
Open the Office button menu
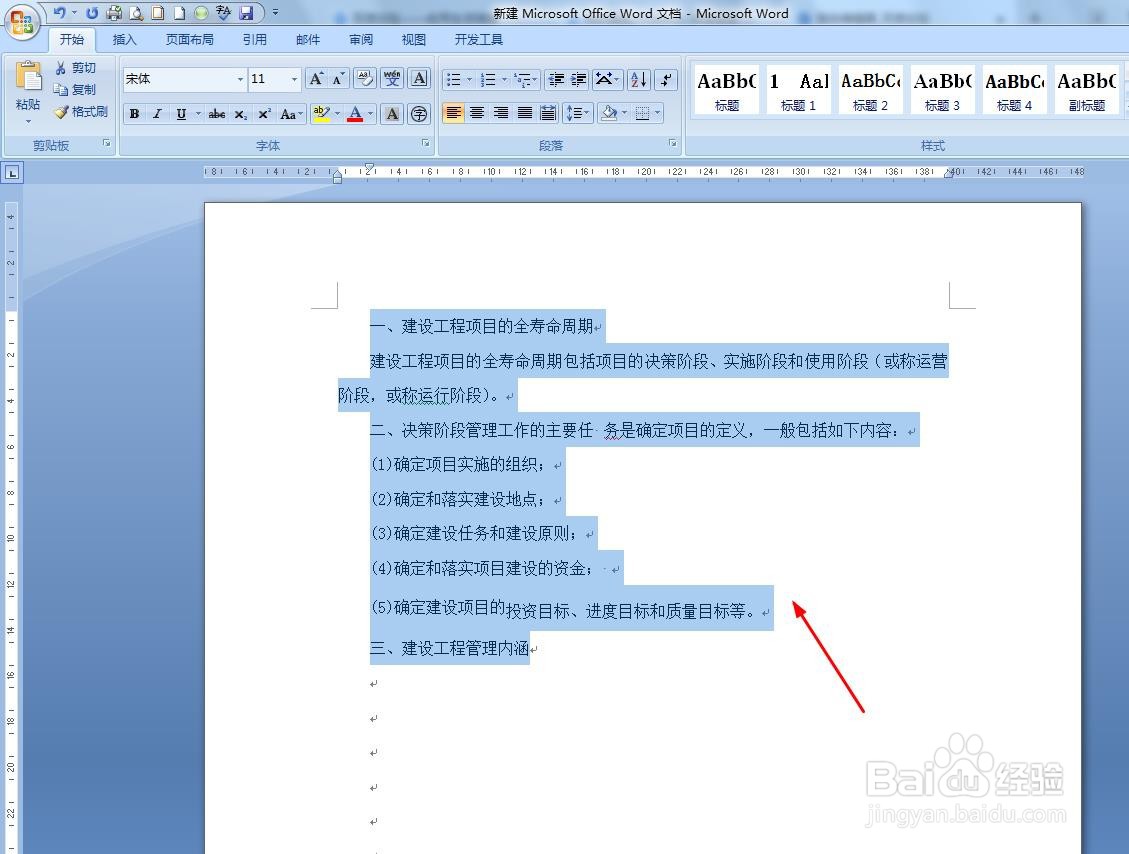(x=22, y=22)
